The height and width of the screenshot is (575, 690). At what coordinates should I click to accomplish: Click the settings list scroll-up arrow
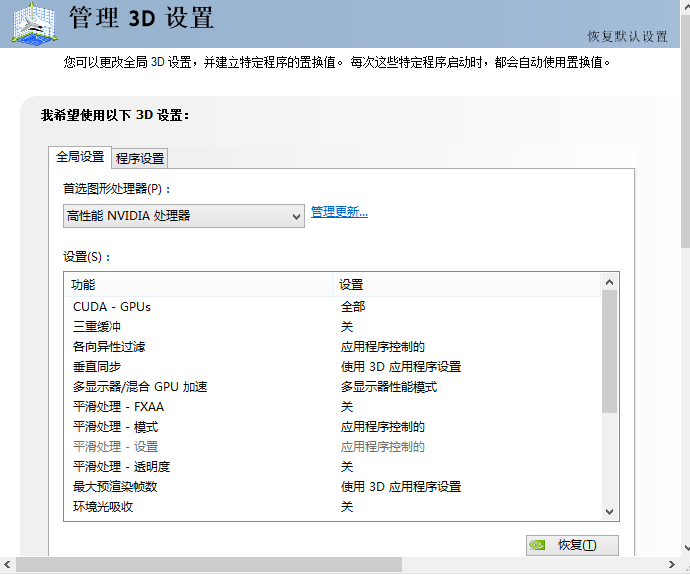pyautogui.click(x=609, y=282)
